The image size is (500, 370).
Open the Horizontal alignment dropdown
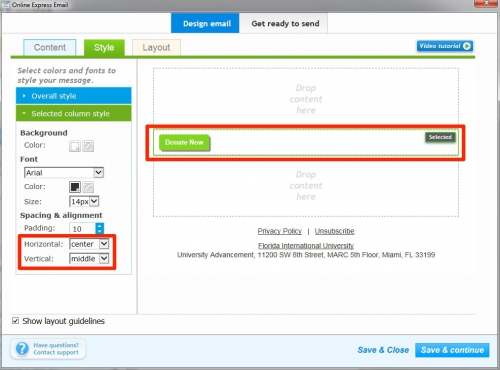89,244
